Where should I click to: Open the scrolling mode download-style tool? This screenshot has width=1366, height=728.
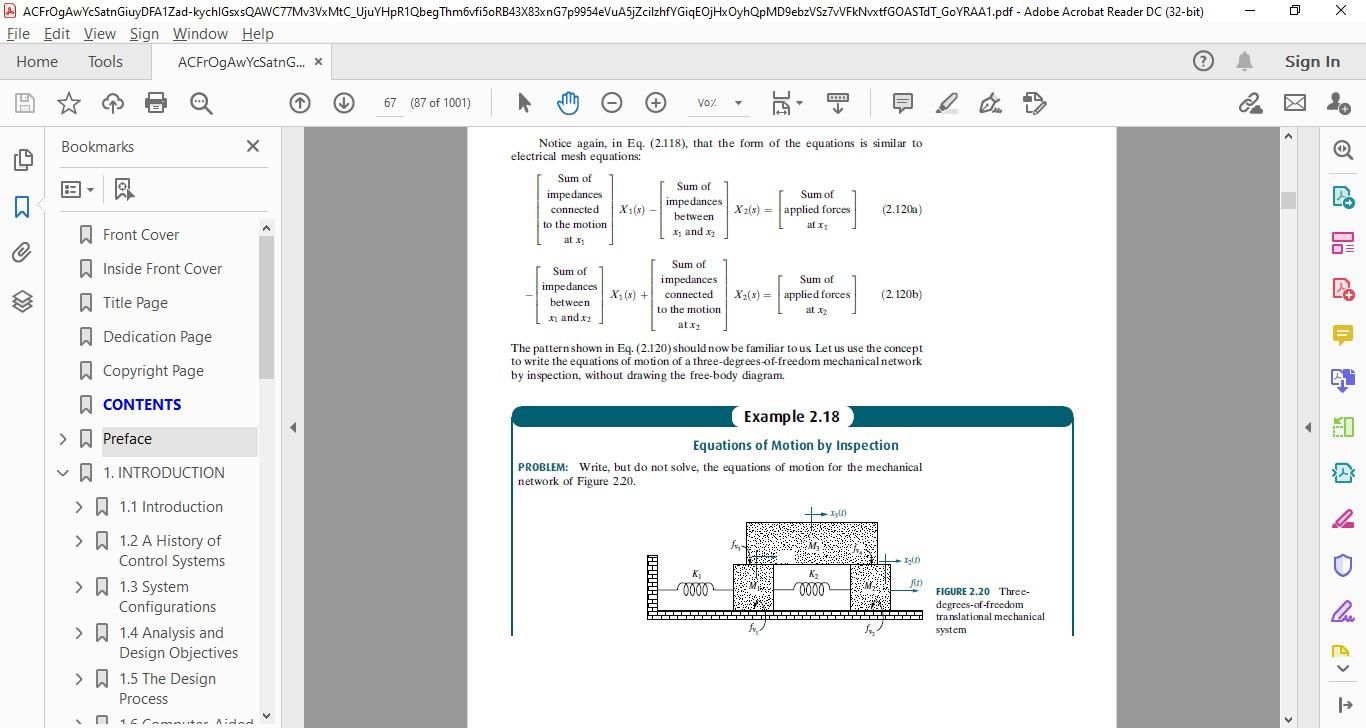[838, 103]
